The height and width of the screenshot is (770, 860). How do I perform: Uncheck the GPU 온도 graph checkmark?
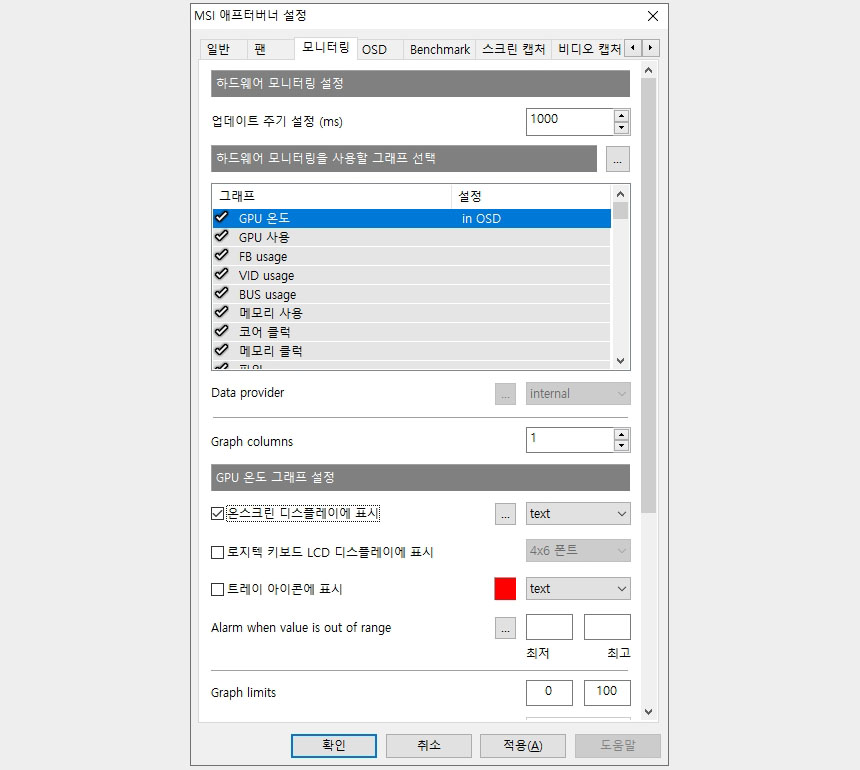222,218
